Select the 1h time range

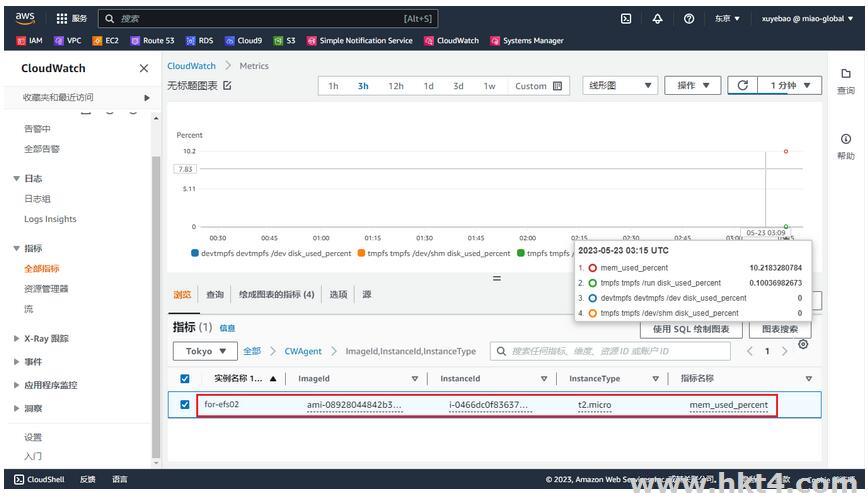[333, 86]
